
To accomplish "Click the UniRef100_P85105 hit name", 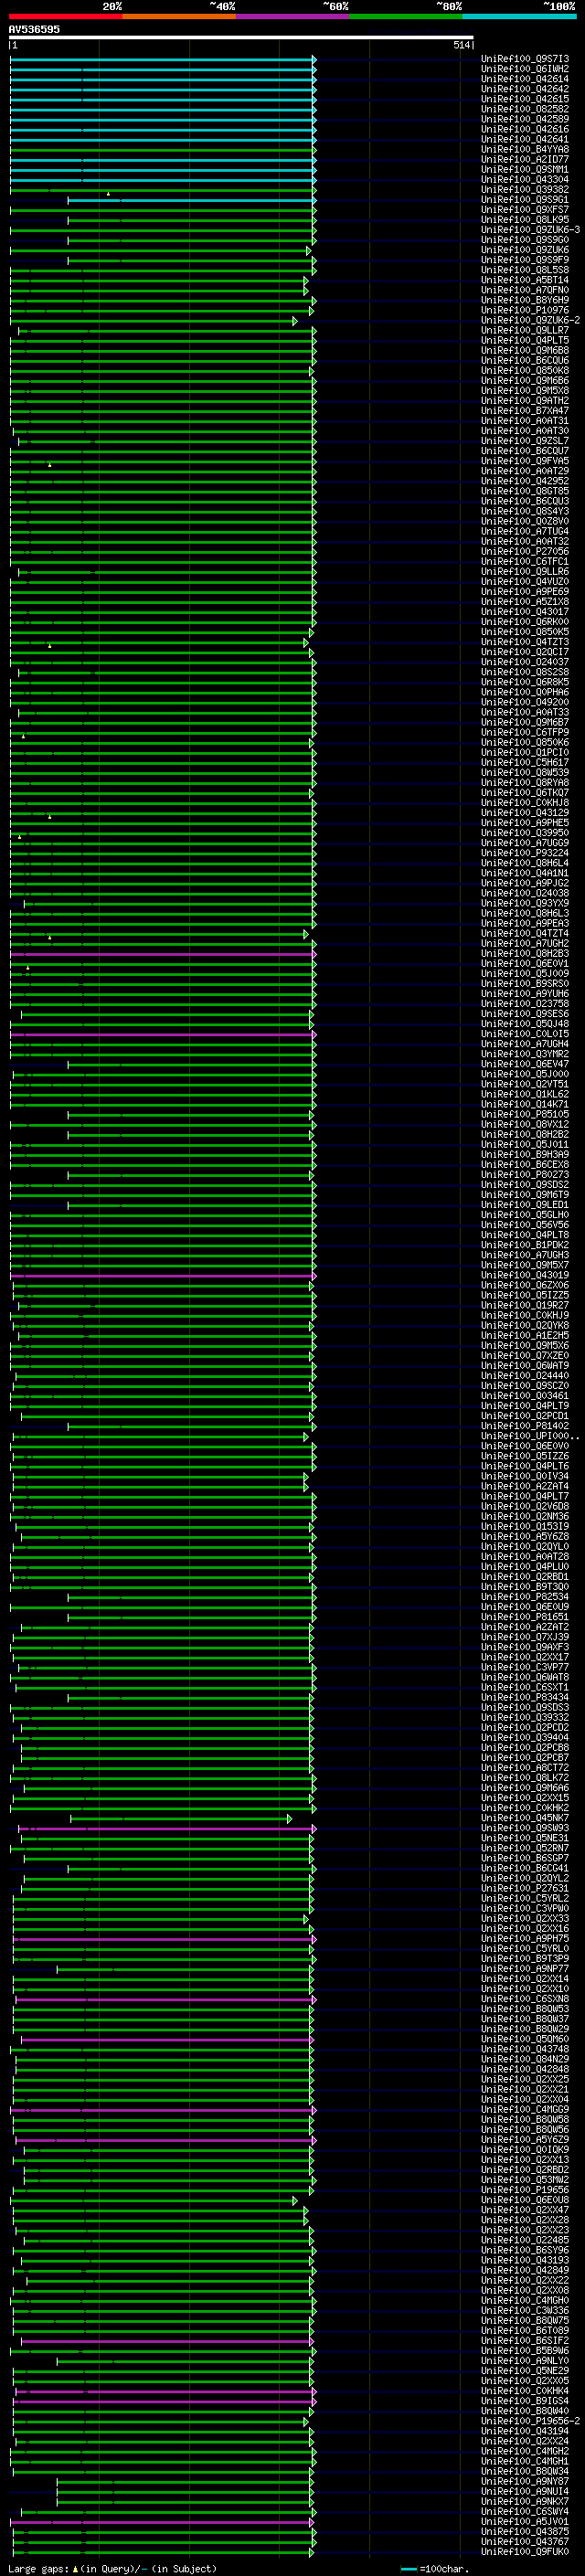I will (525, 1115).
